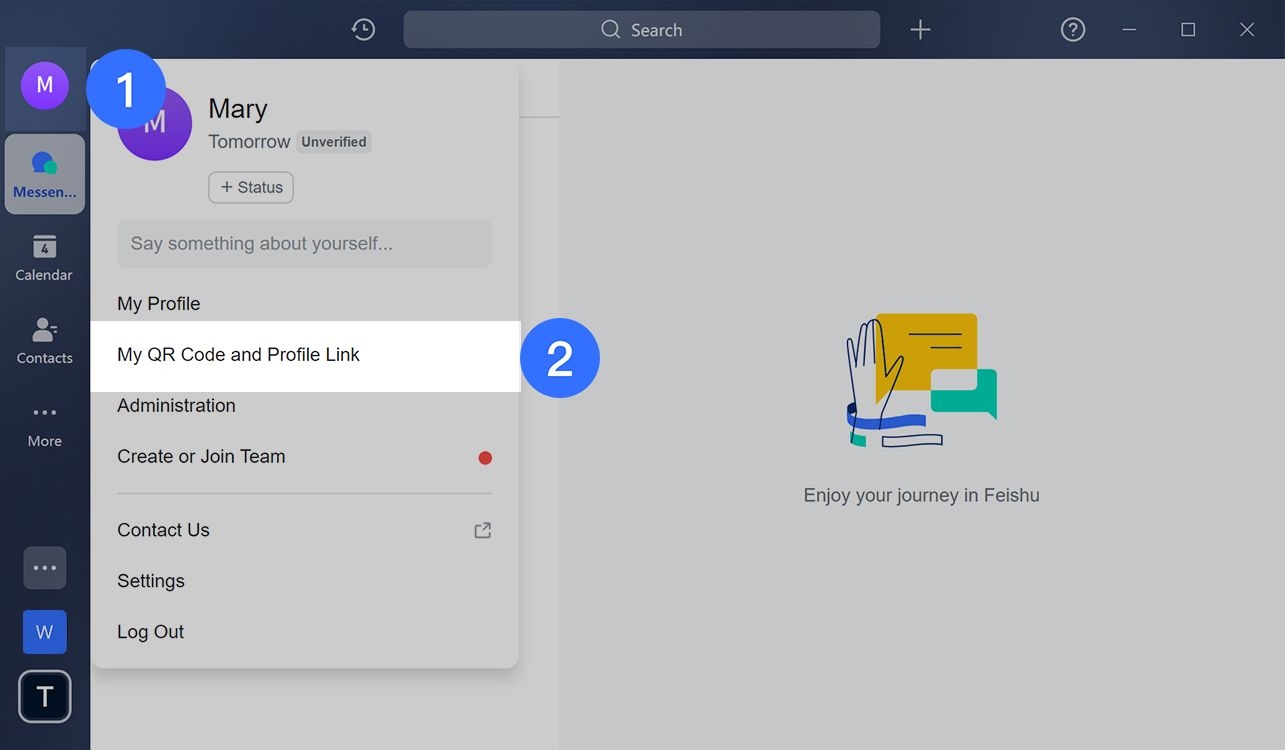Click the Search bar
1285x750 pixels.
coord(641,30)
